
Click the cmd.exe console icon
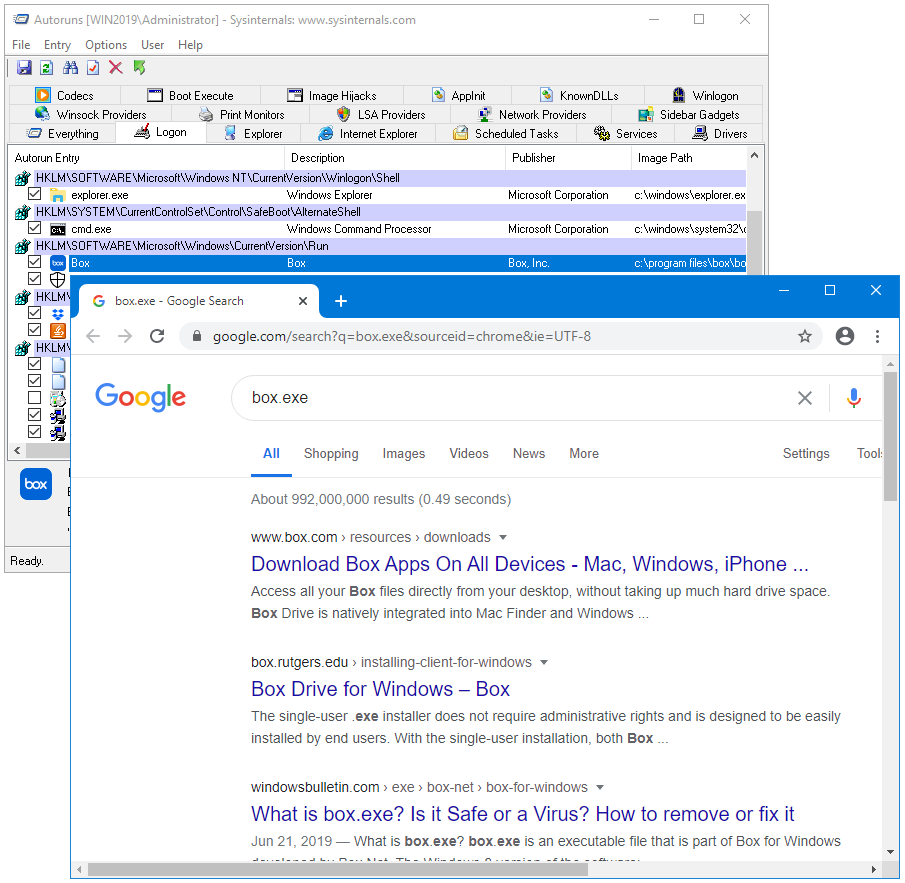click(x=58, y=229)
